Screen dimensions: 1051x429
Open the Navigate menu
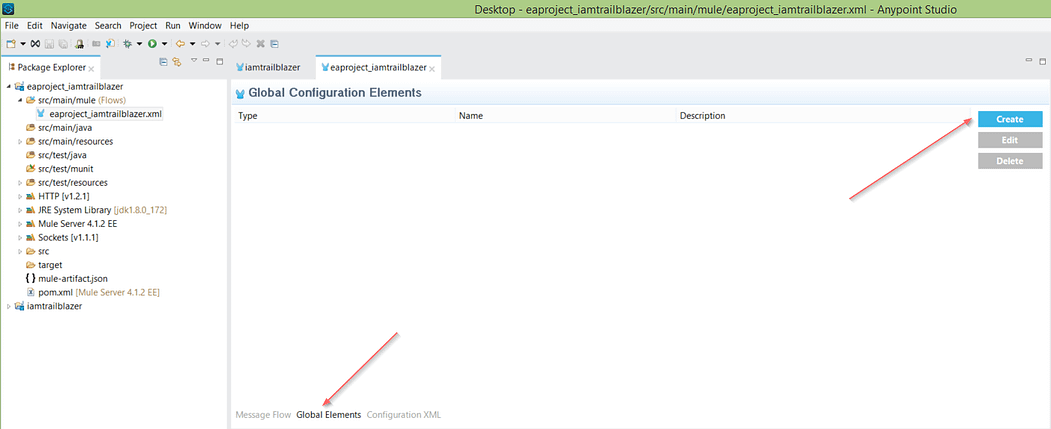coord(68,25)
